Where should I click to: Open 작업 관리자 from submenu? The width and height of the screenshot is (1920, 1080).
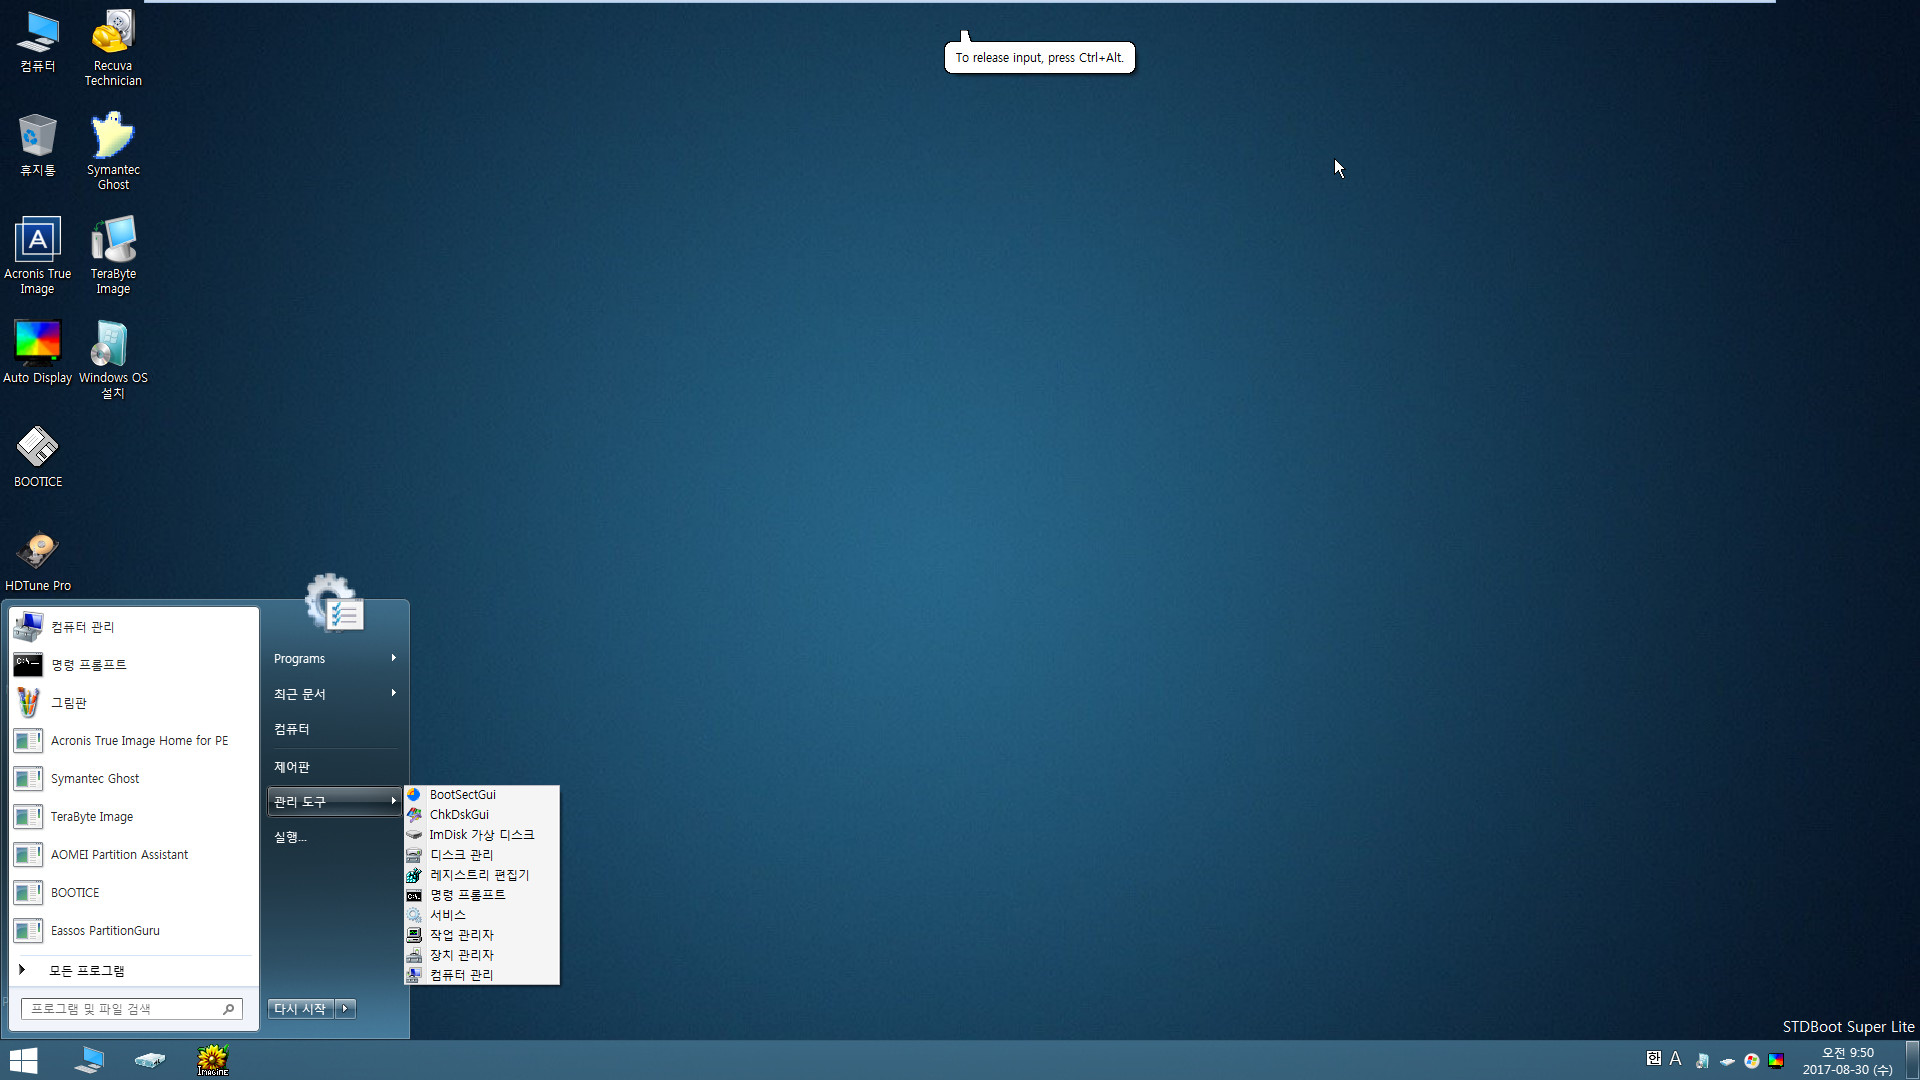[x=482, y=935]
